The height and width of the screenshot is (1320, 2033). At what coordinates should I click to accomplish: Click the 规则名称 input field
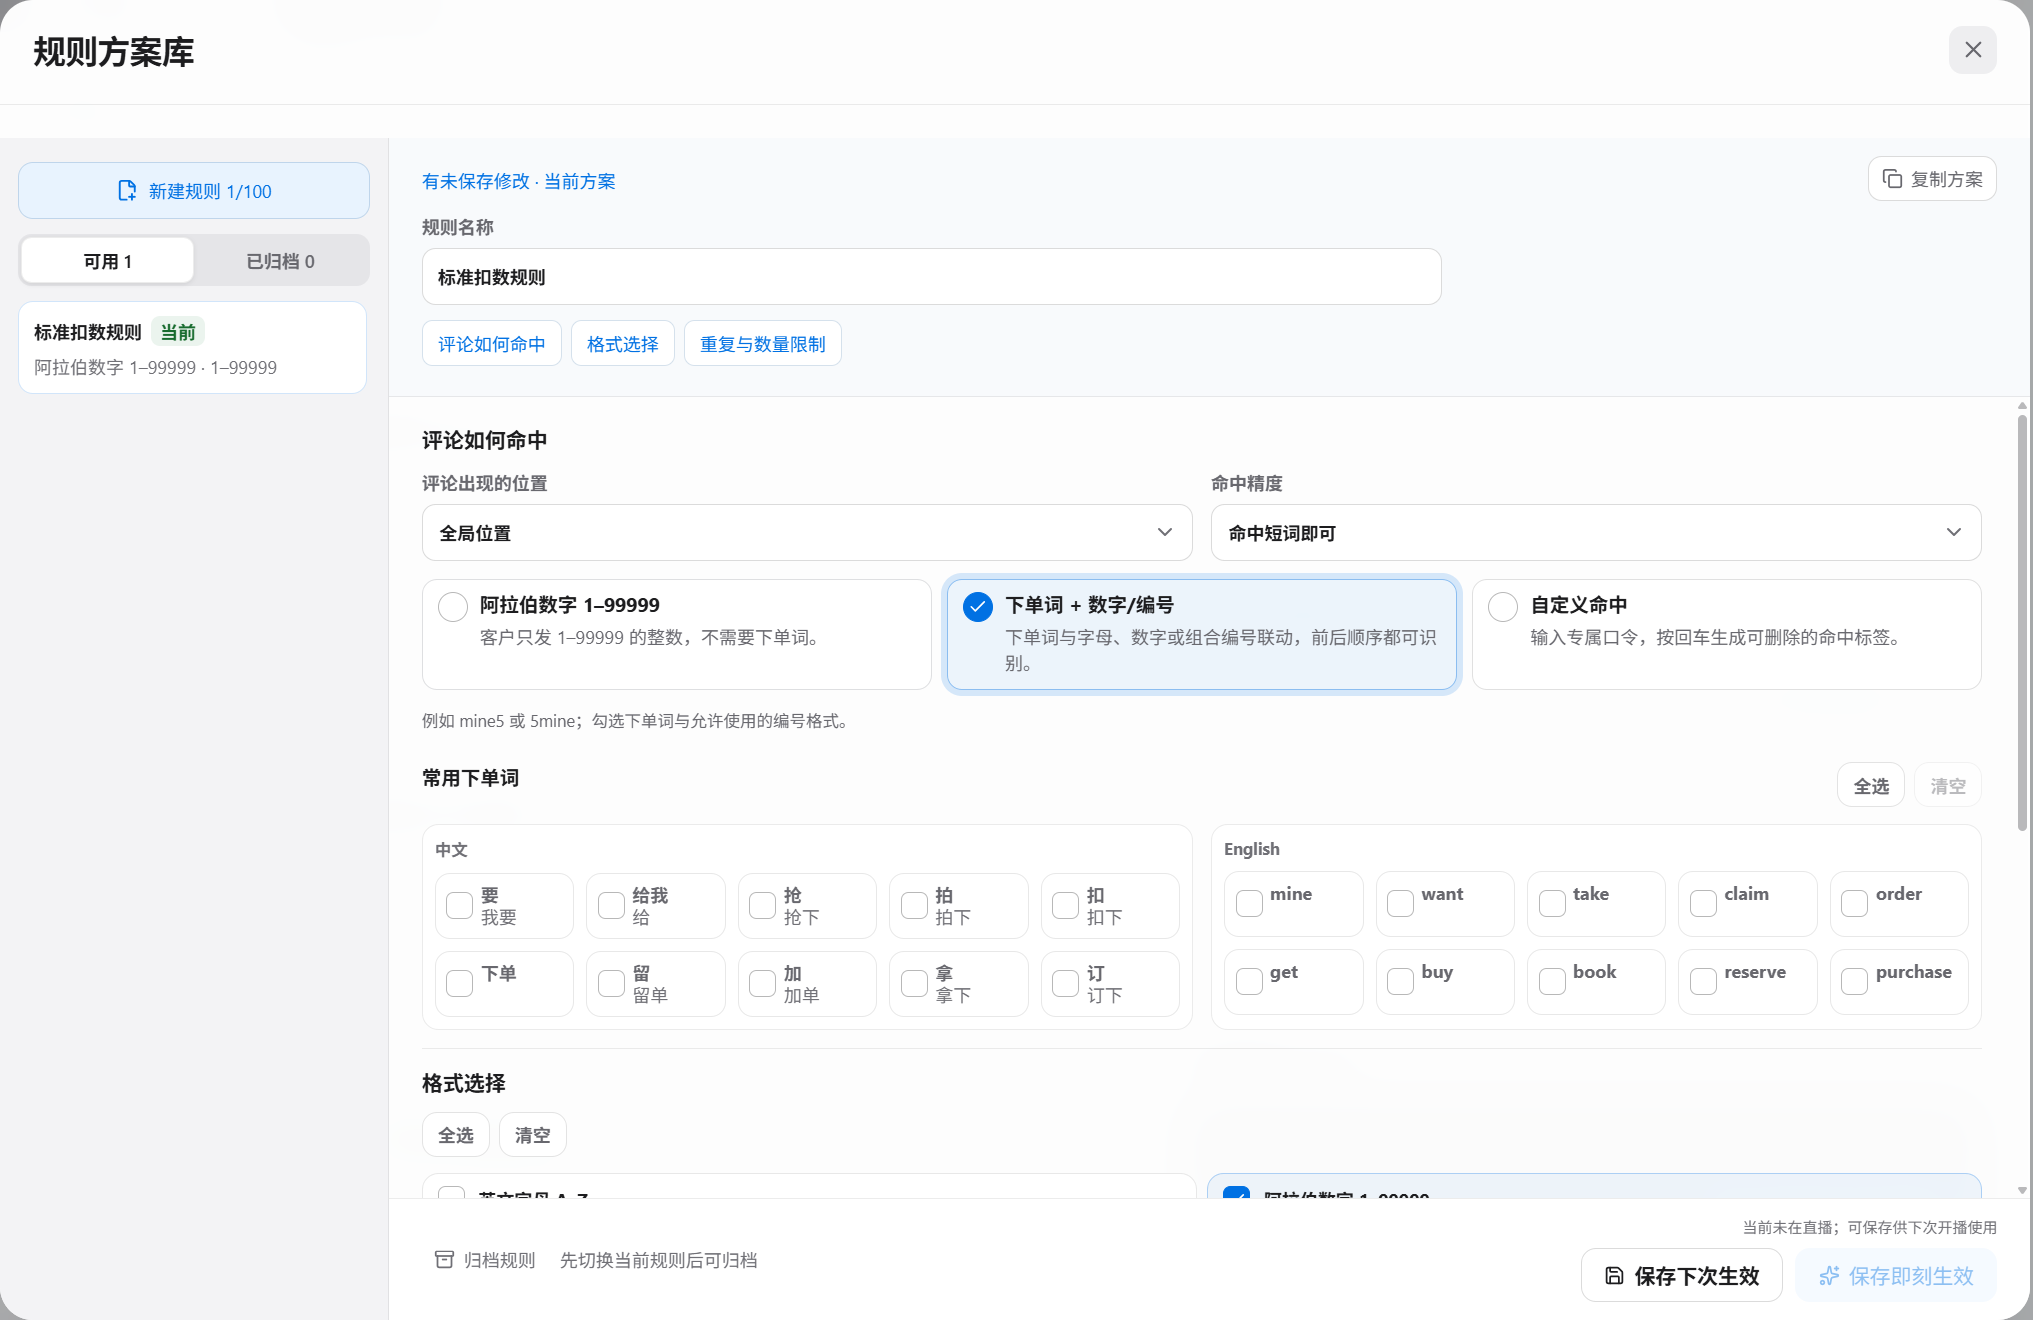click(x=931, y=277)
